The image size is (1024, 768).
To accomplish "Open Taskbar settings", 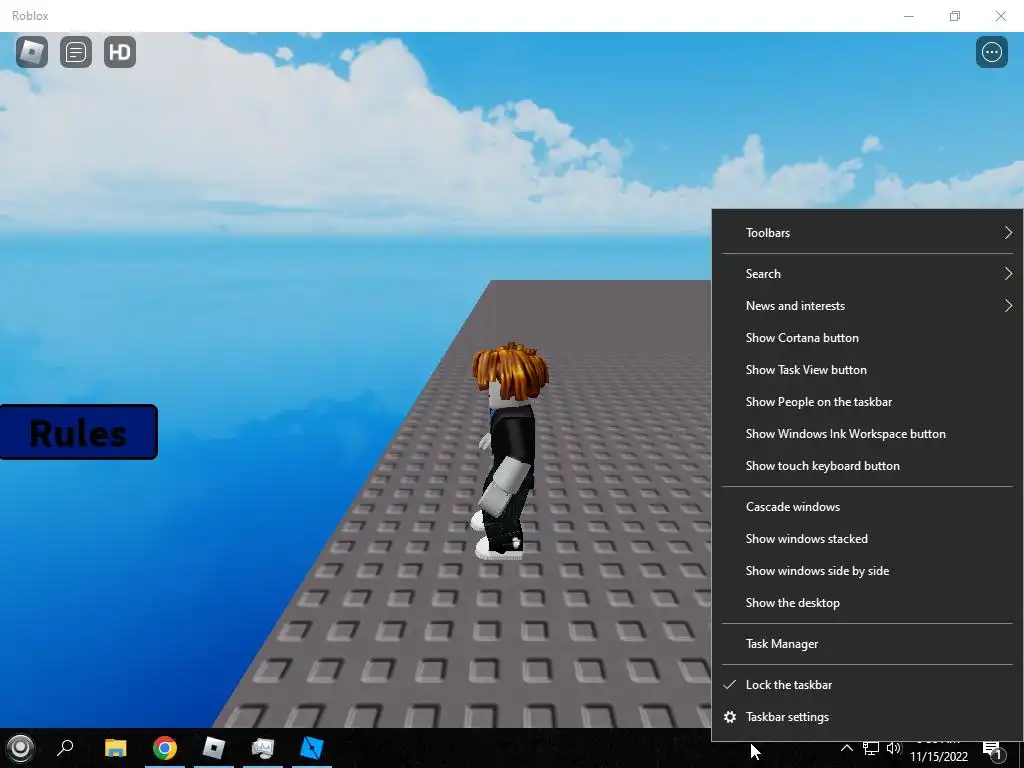I will (x=867, y=716).
